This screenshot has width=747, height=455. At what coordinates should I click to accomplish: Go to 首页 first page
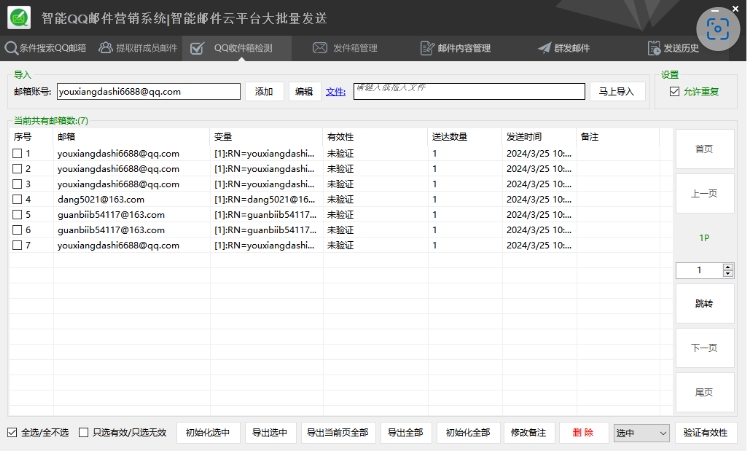tap(705, 149)
